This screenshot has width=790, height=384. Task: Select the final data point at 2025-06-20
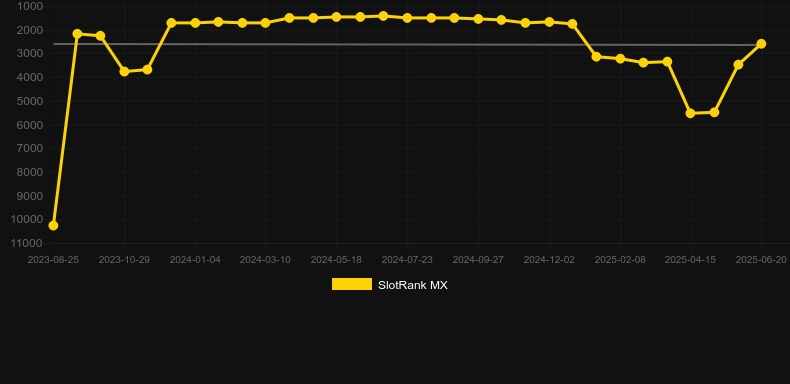point(761,44)
